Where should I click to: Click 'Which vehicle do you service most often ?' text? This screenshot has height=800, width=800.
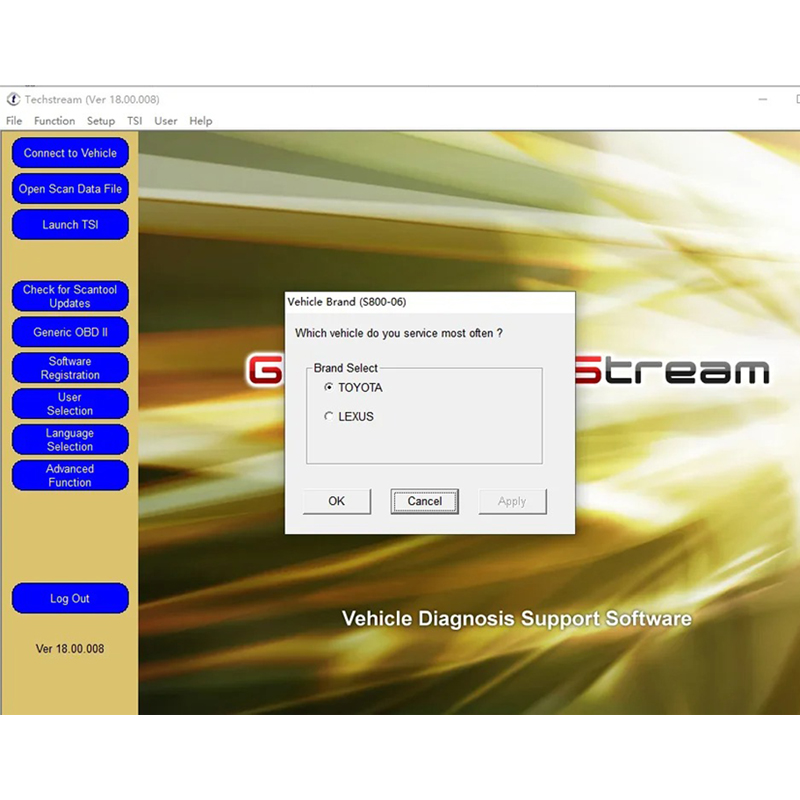399,333
